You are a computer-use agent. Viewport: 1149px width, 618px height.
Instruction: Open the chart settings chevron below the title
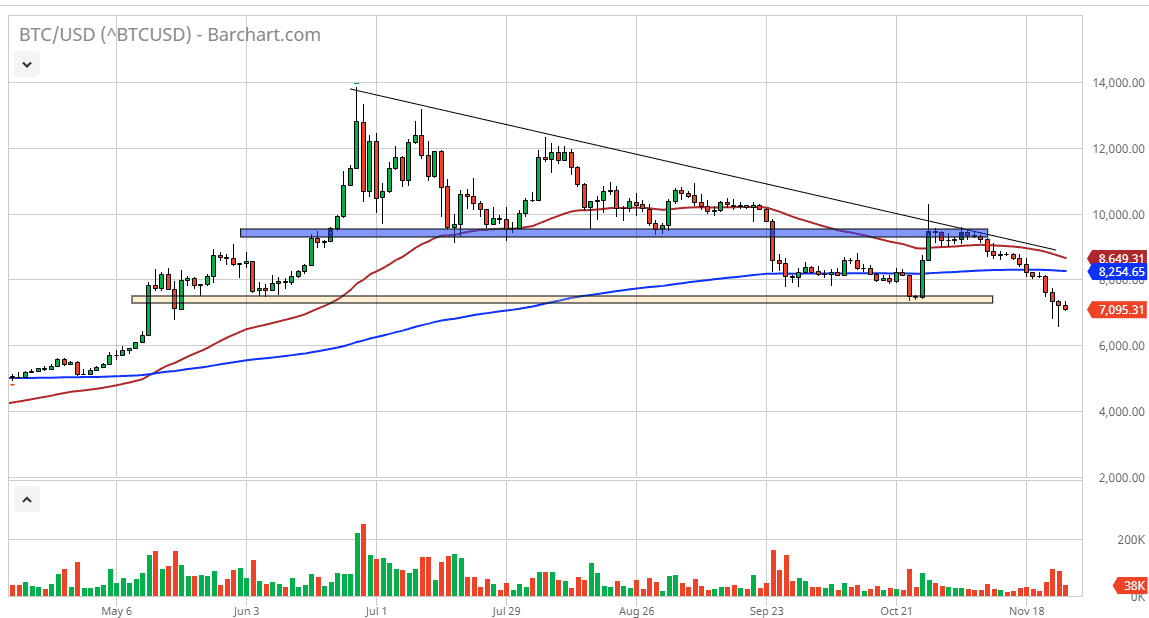(26, 63)
